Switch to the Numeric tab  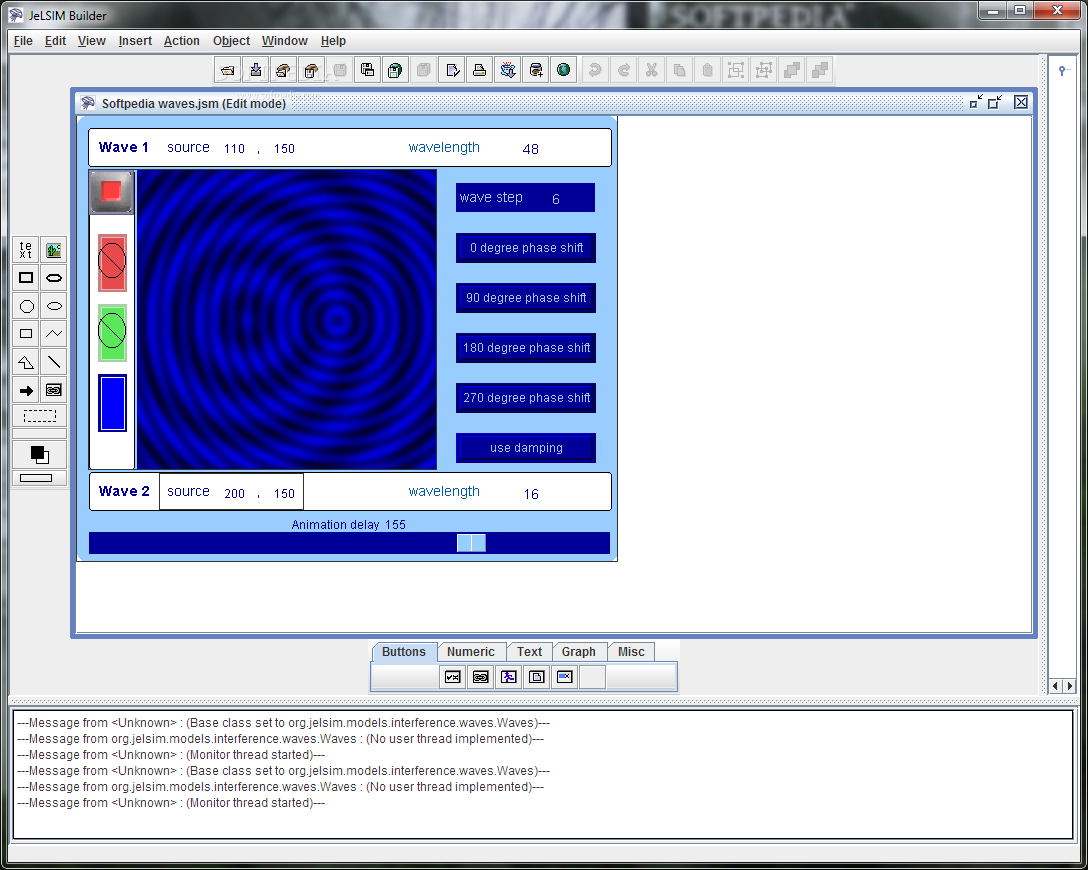tap(470, 651)
